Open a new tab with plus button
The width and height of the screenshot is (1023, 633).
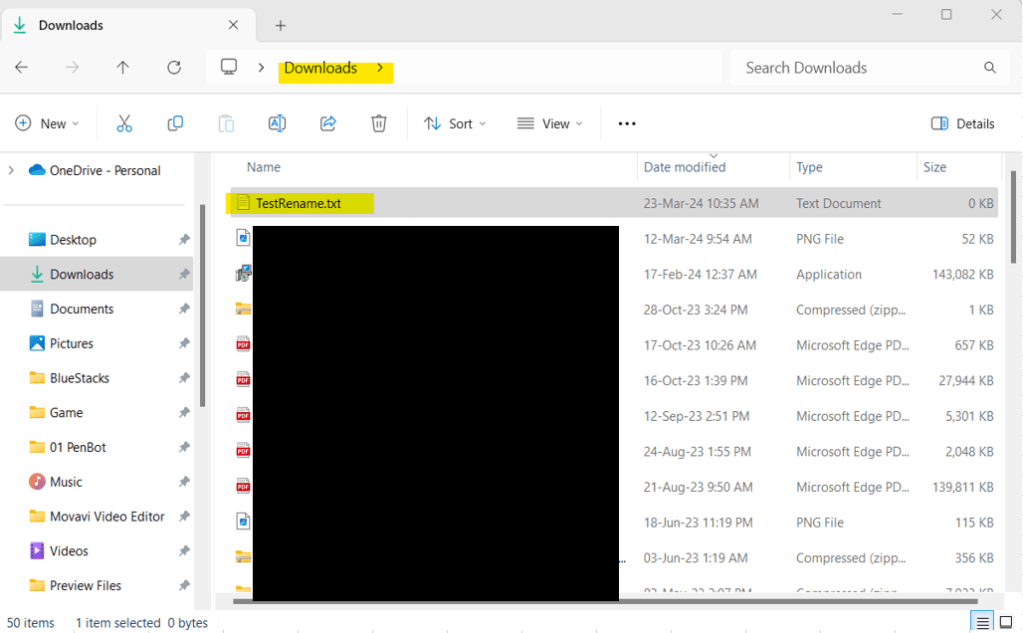click(x=281, y=25)
